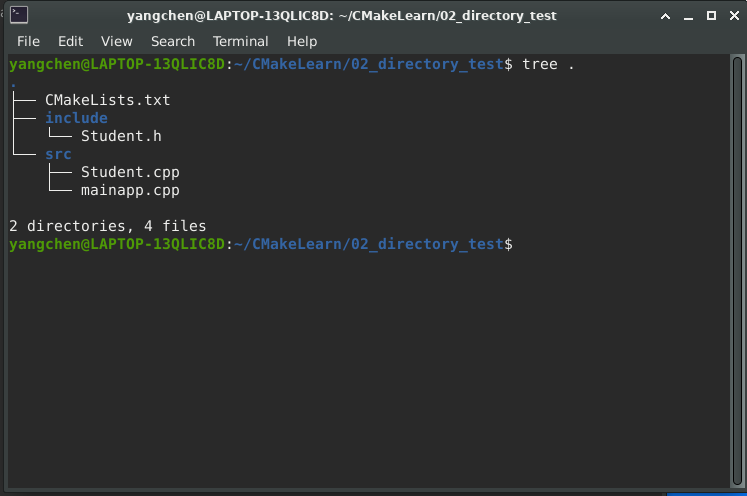Click Student.cpp in the tree output
This screenshot has width=747, height=496.
point(130,172)
